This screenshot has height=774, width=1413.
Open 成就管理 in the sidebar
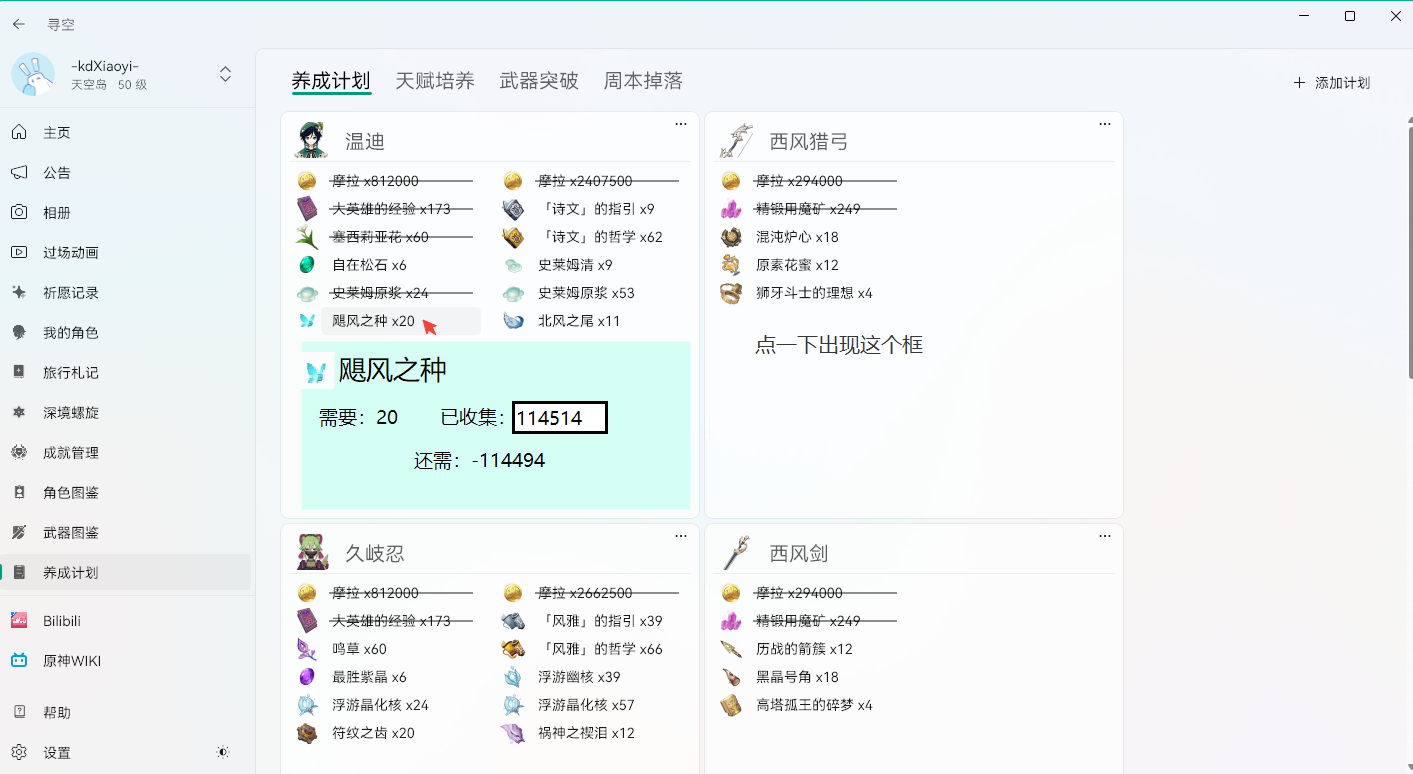(x=126, y=453)
